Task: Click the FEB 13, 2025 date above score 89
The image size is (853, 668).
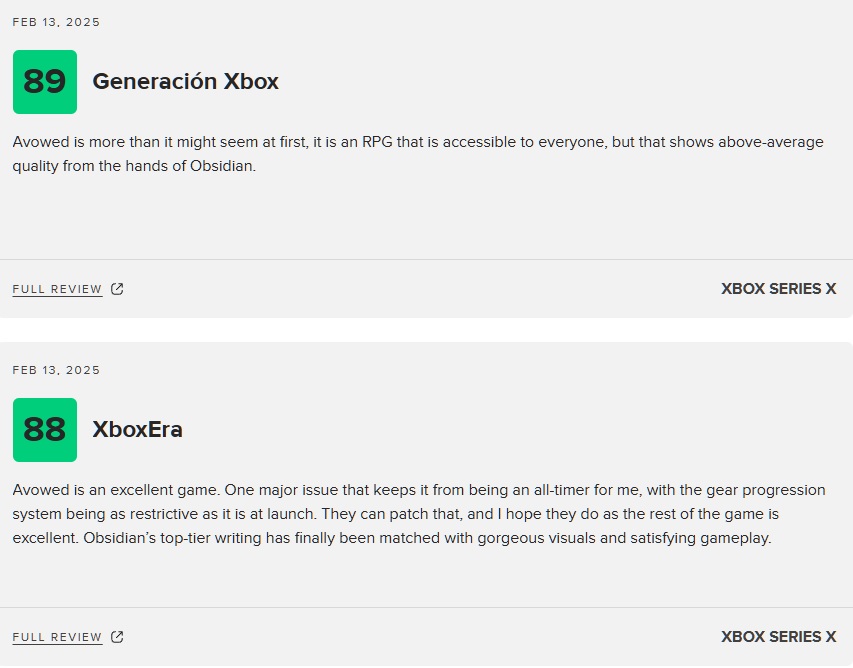Action: 56,22
